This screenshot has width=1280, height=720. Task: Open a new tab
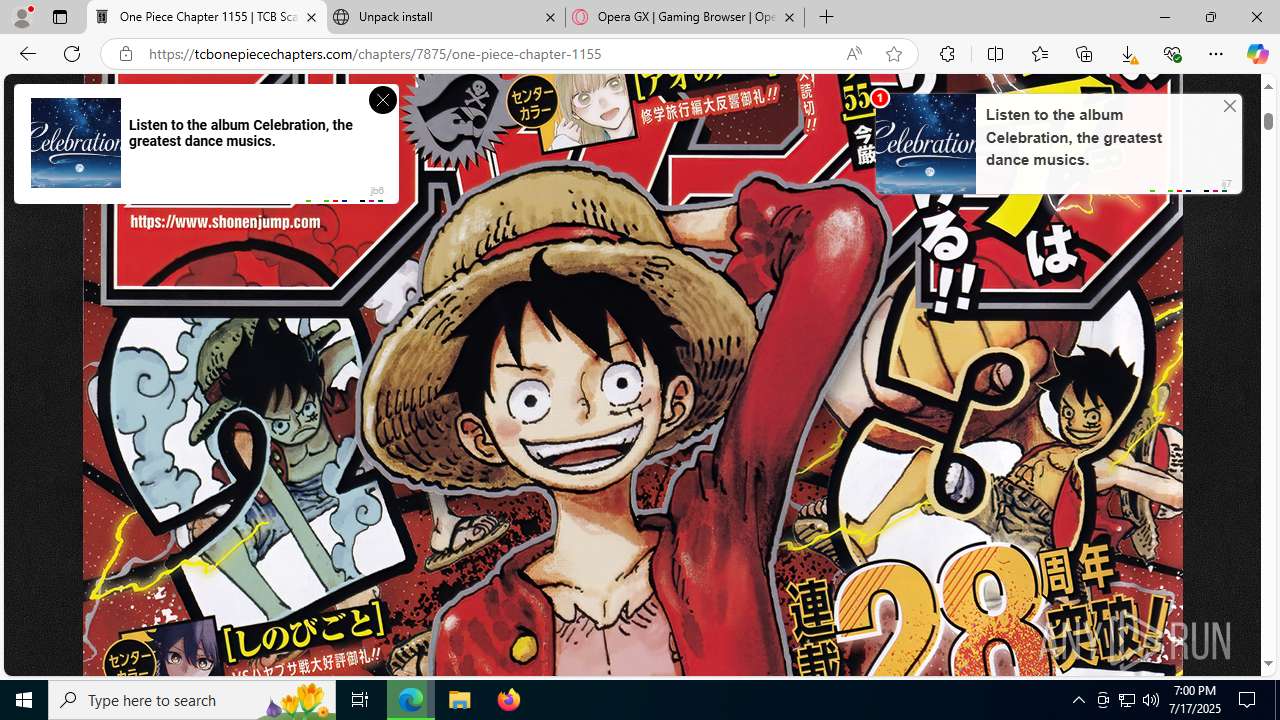826,17
